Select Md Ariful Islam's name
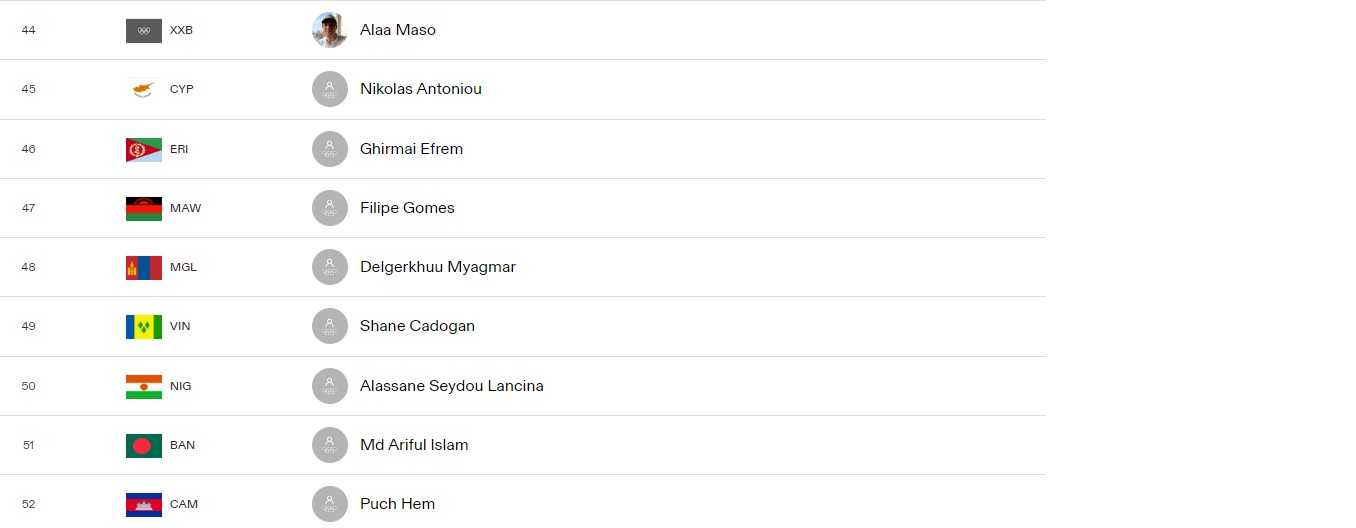 coord(414,445)
